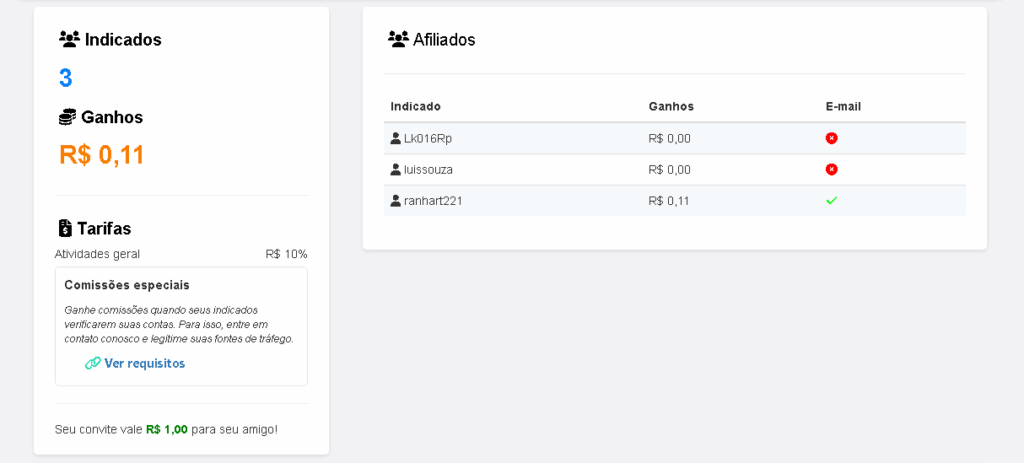Click the orange R$ 0,11 earnings total
1024x463 pixels.
tap(101, 155)
